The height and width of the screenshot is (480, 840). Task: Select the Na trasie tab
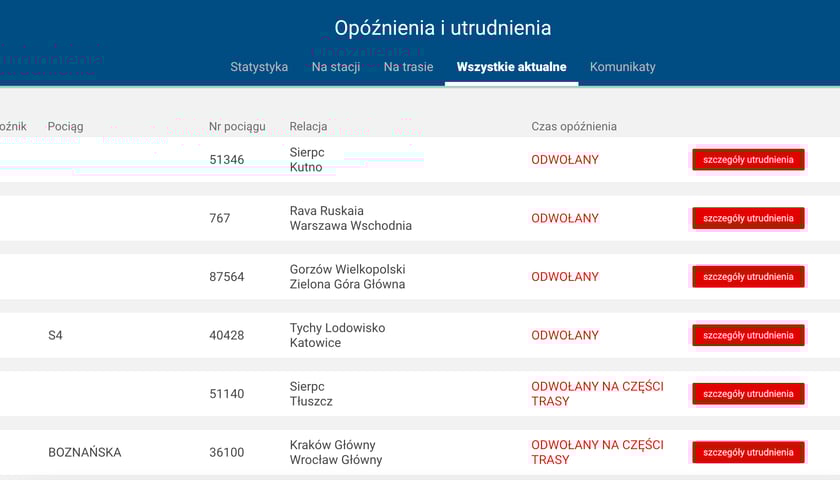point(408,67)
